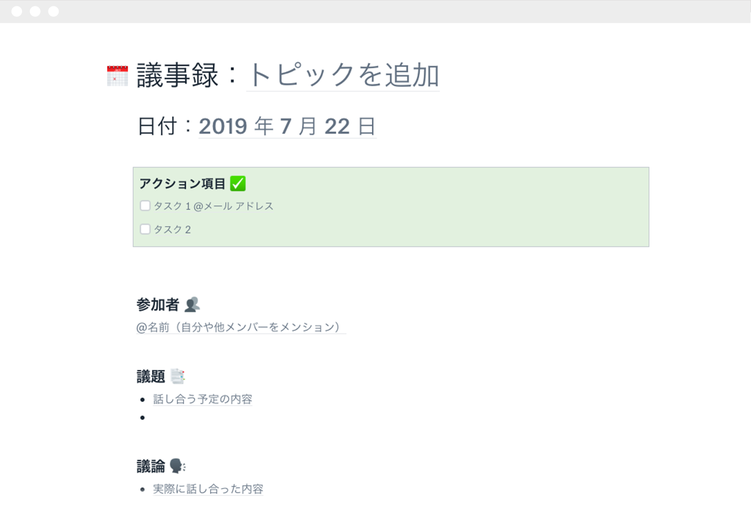751x526 pixels.
Task: Click the green checkmark emoji in アクション項目
Action: tap(238, 184)
